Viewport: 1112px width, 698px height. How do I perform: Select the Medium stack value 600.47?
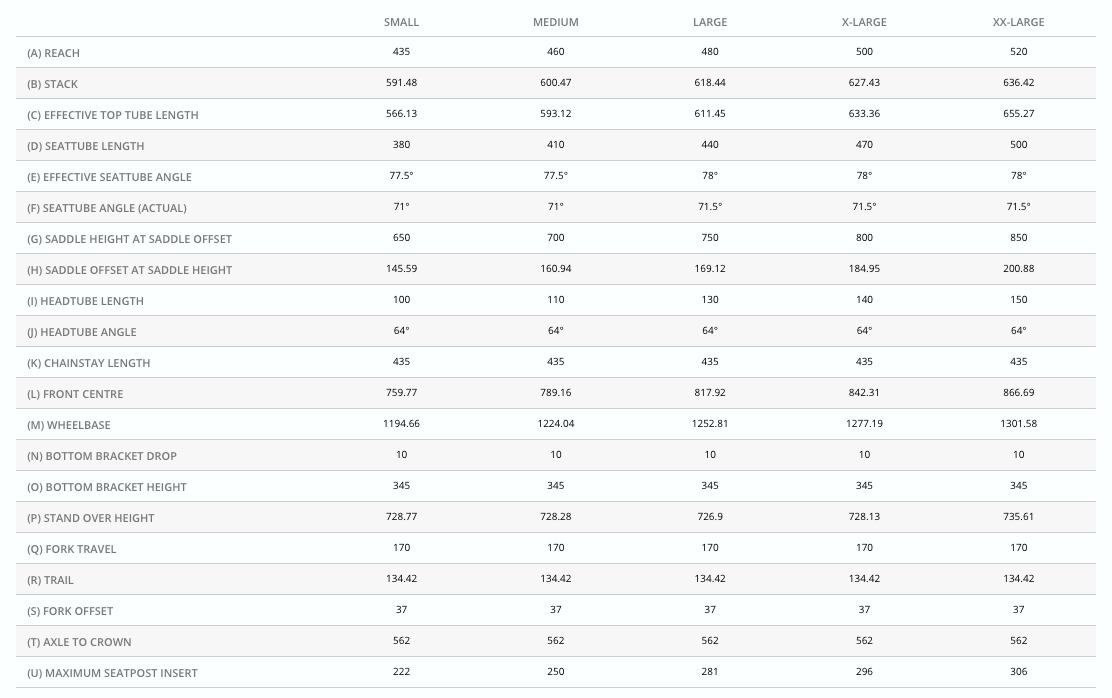tap(555, 83)
